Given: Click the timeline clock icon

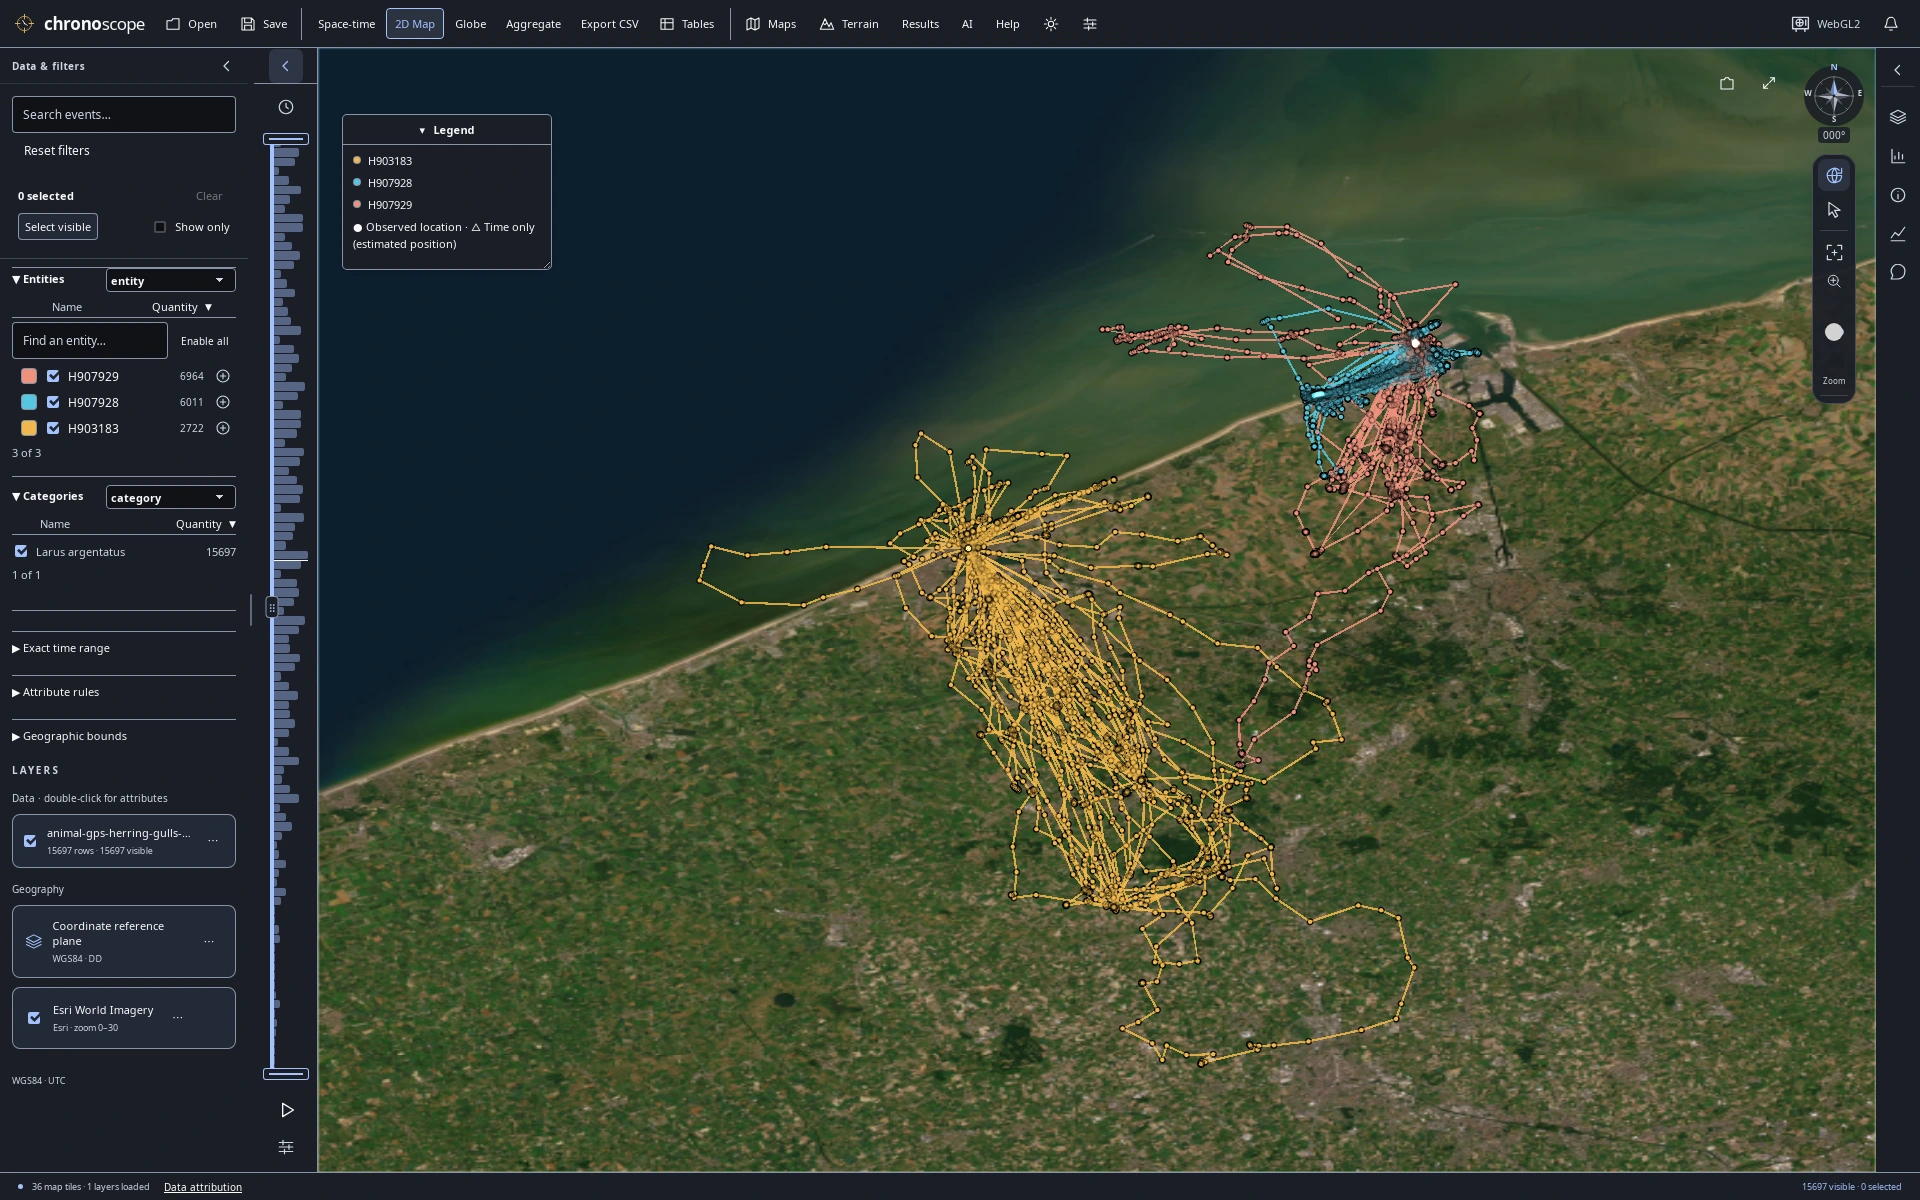Looking at the screenshot, I should (x=286, y=107).
